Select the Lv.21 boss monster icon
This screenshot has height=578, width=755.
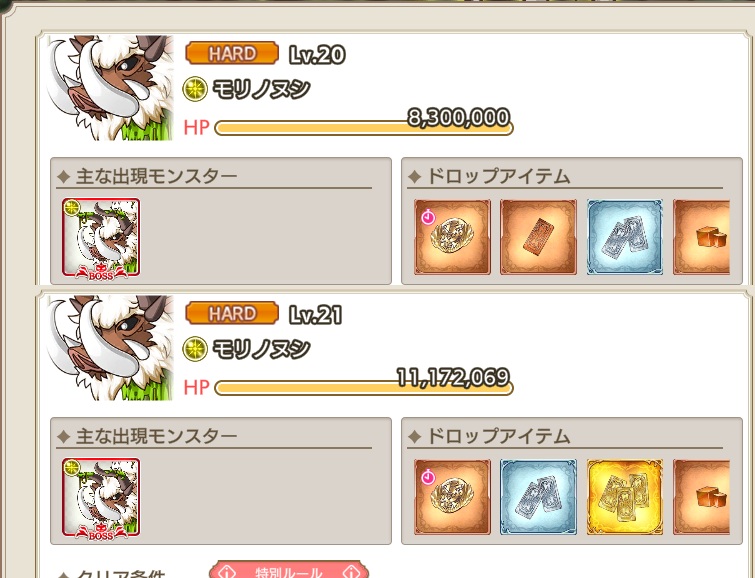[x=101, y=498]
